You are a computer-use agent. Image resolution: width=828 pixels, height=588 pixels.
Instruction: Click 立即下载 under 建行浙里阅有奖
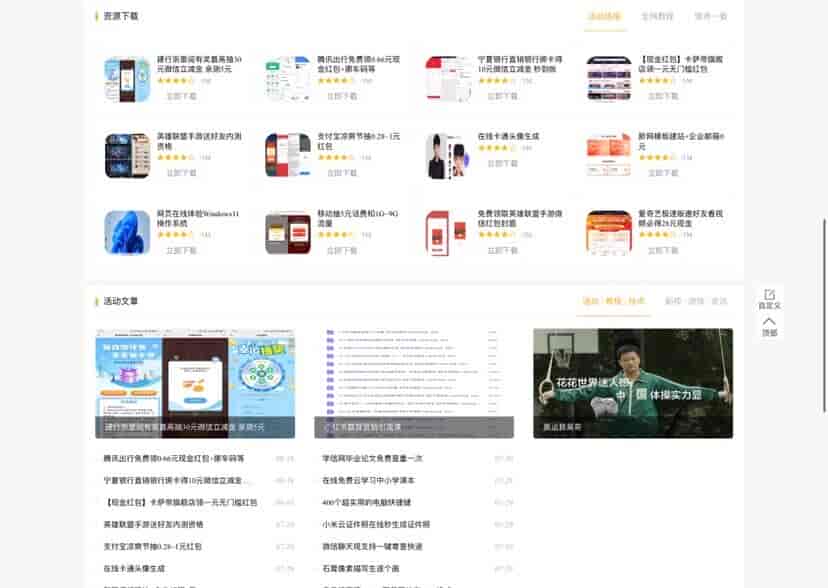pyautogui.click(x=181, y=96)
